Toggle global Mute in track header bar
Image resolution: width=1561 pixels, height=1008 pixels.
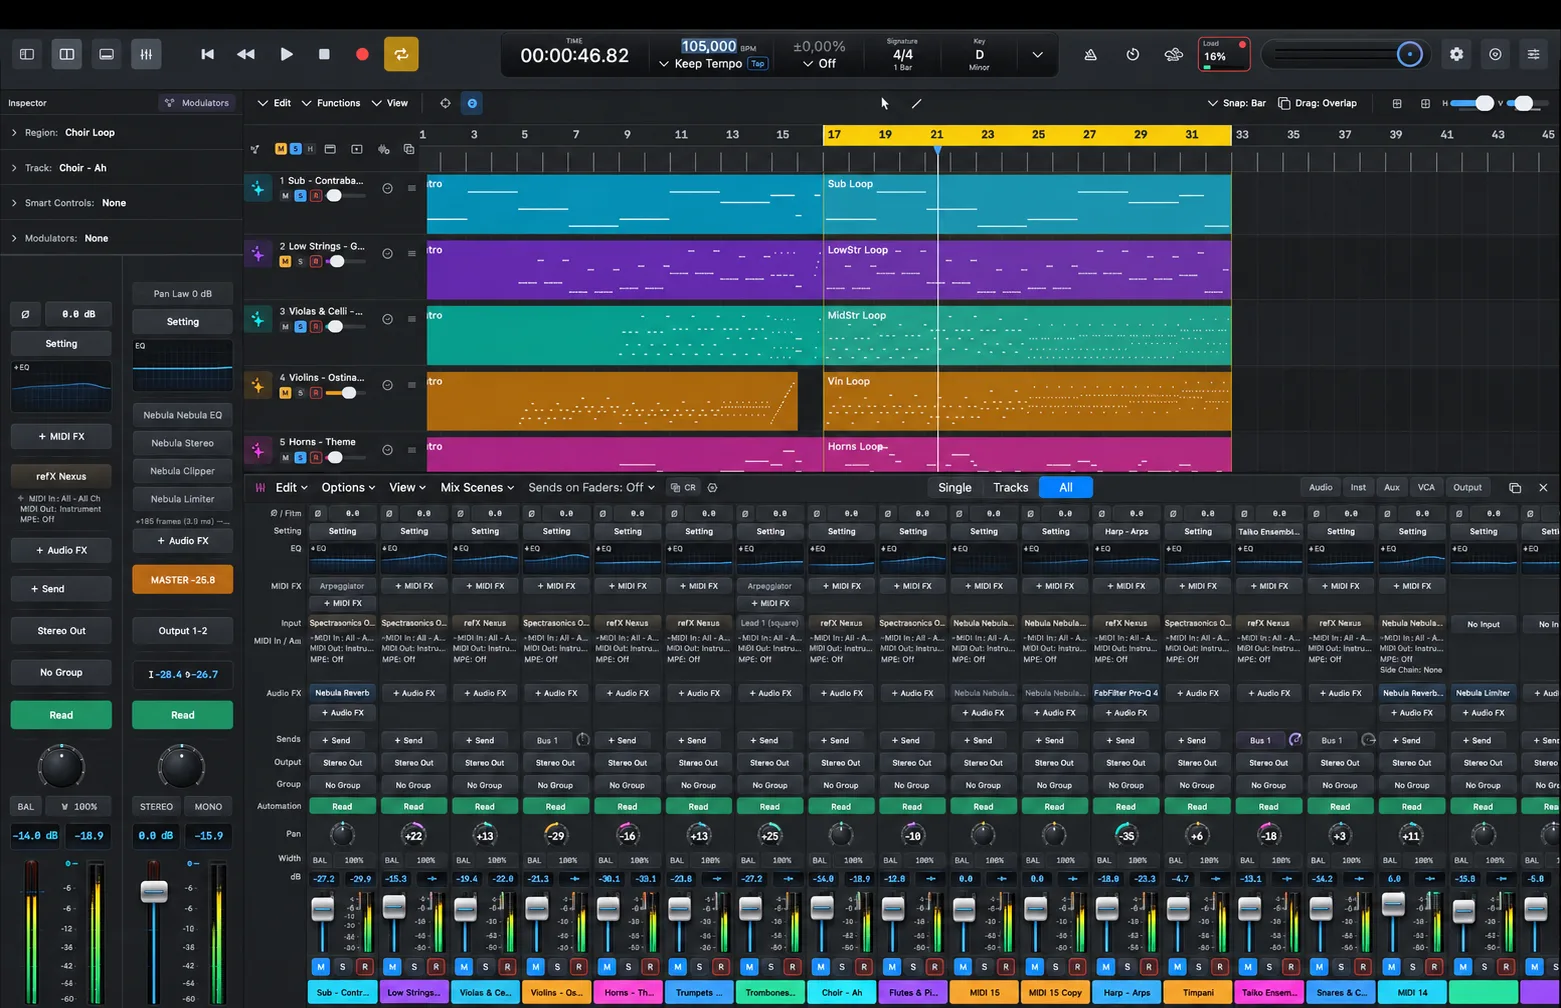click(x=281, y=149)
